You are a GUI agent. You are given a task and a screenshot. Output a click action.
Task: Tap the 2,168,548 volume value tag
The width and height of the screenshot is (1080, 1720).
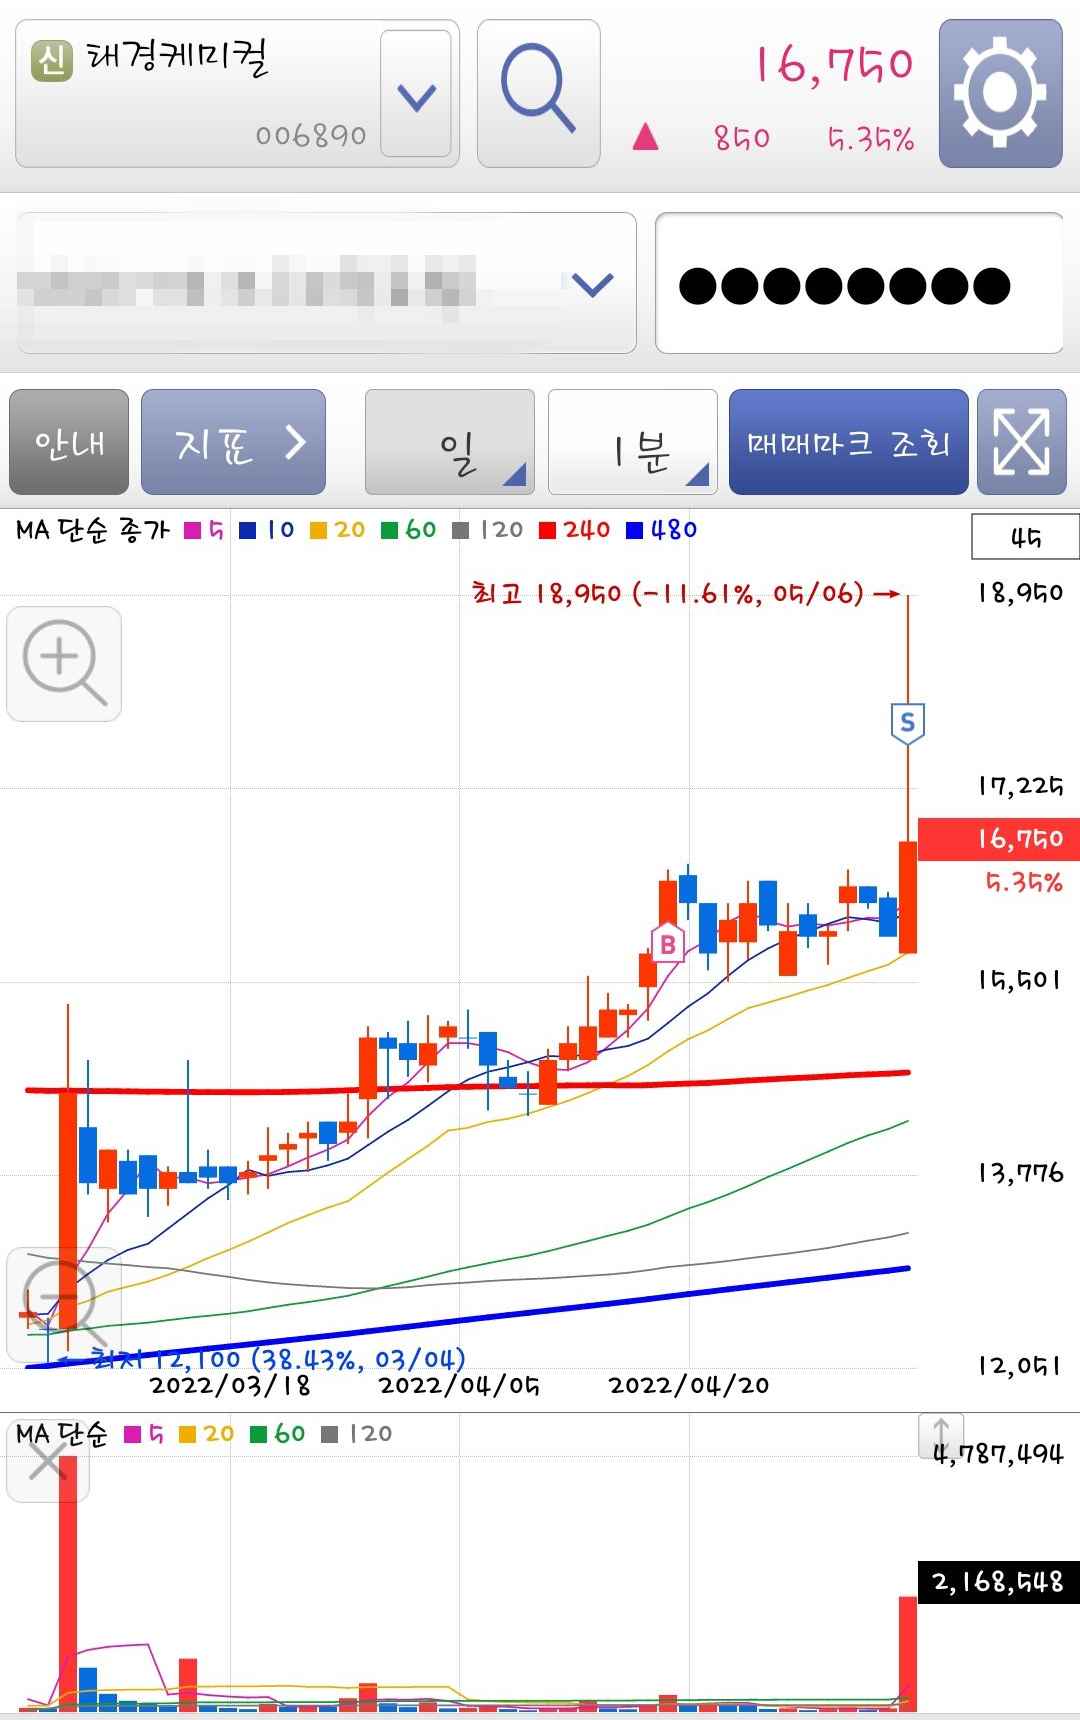(999, 1582)
